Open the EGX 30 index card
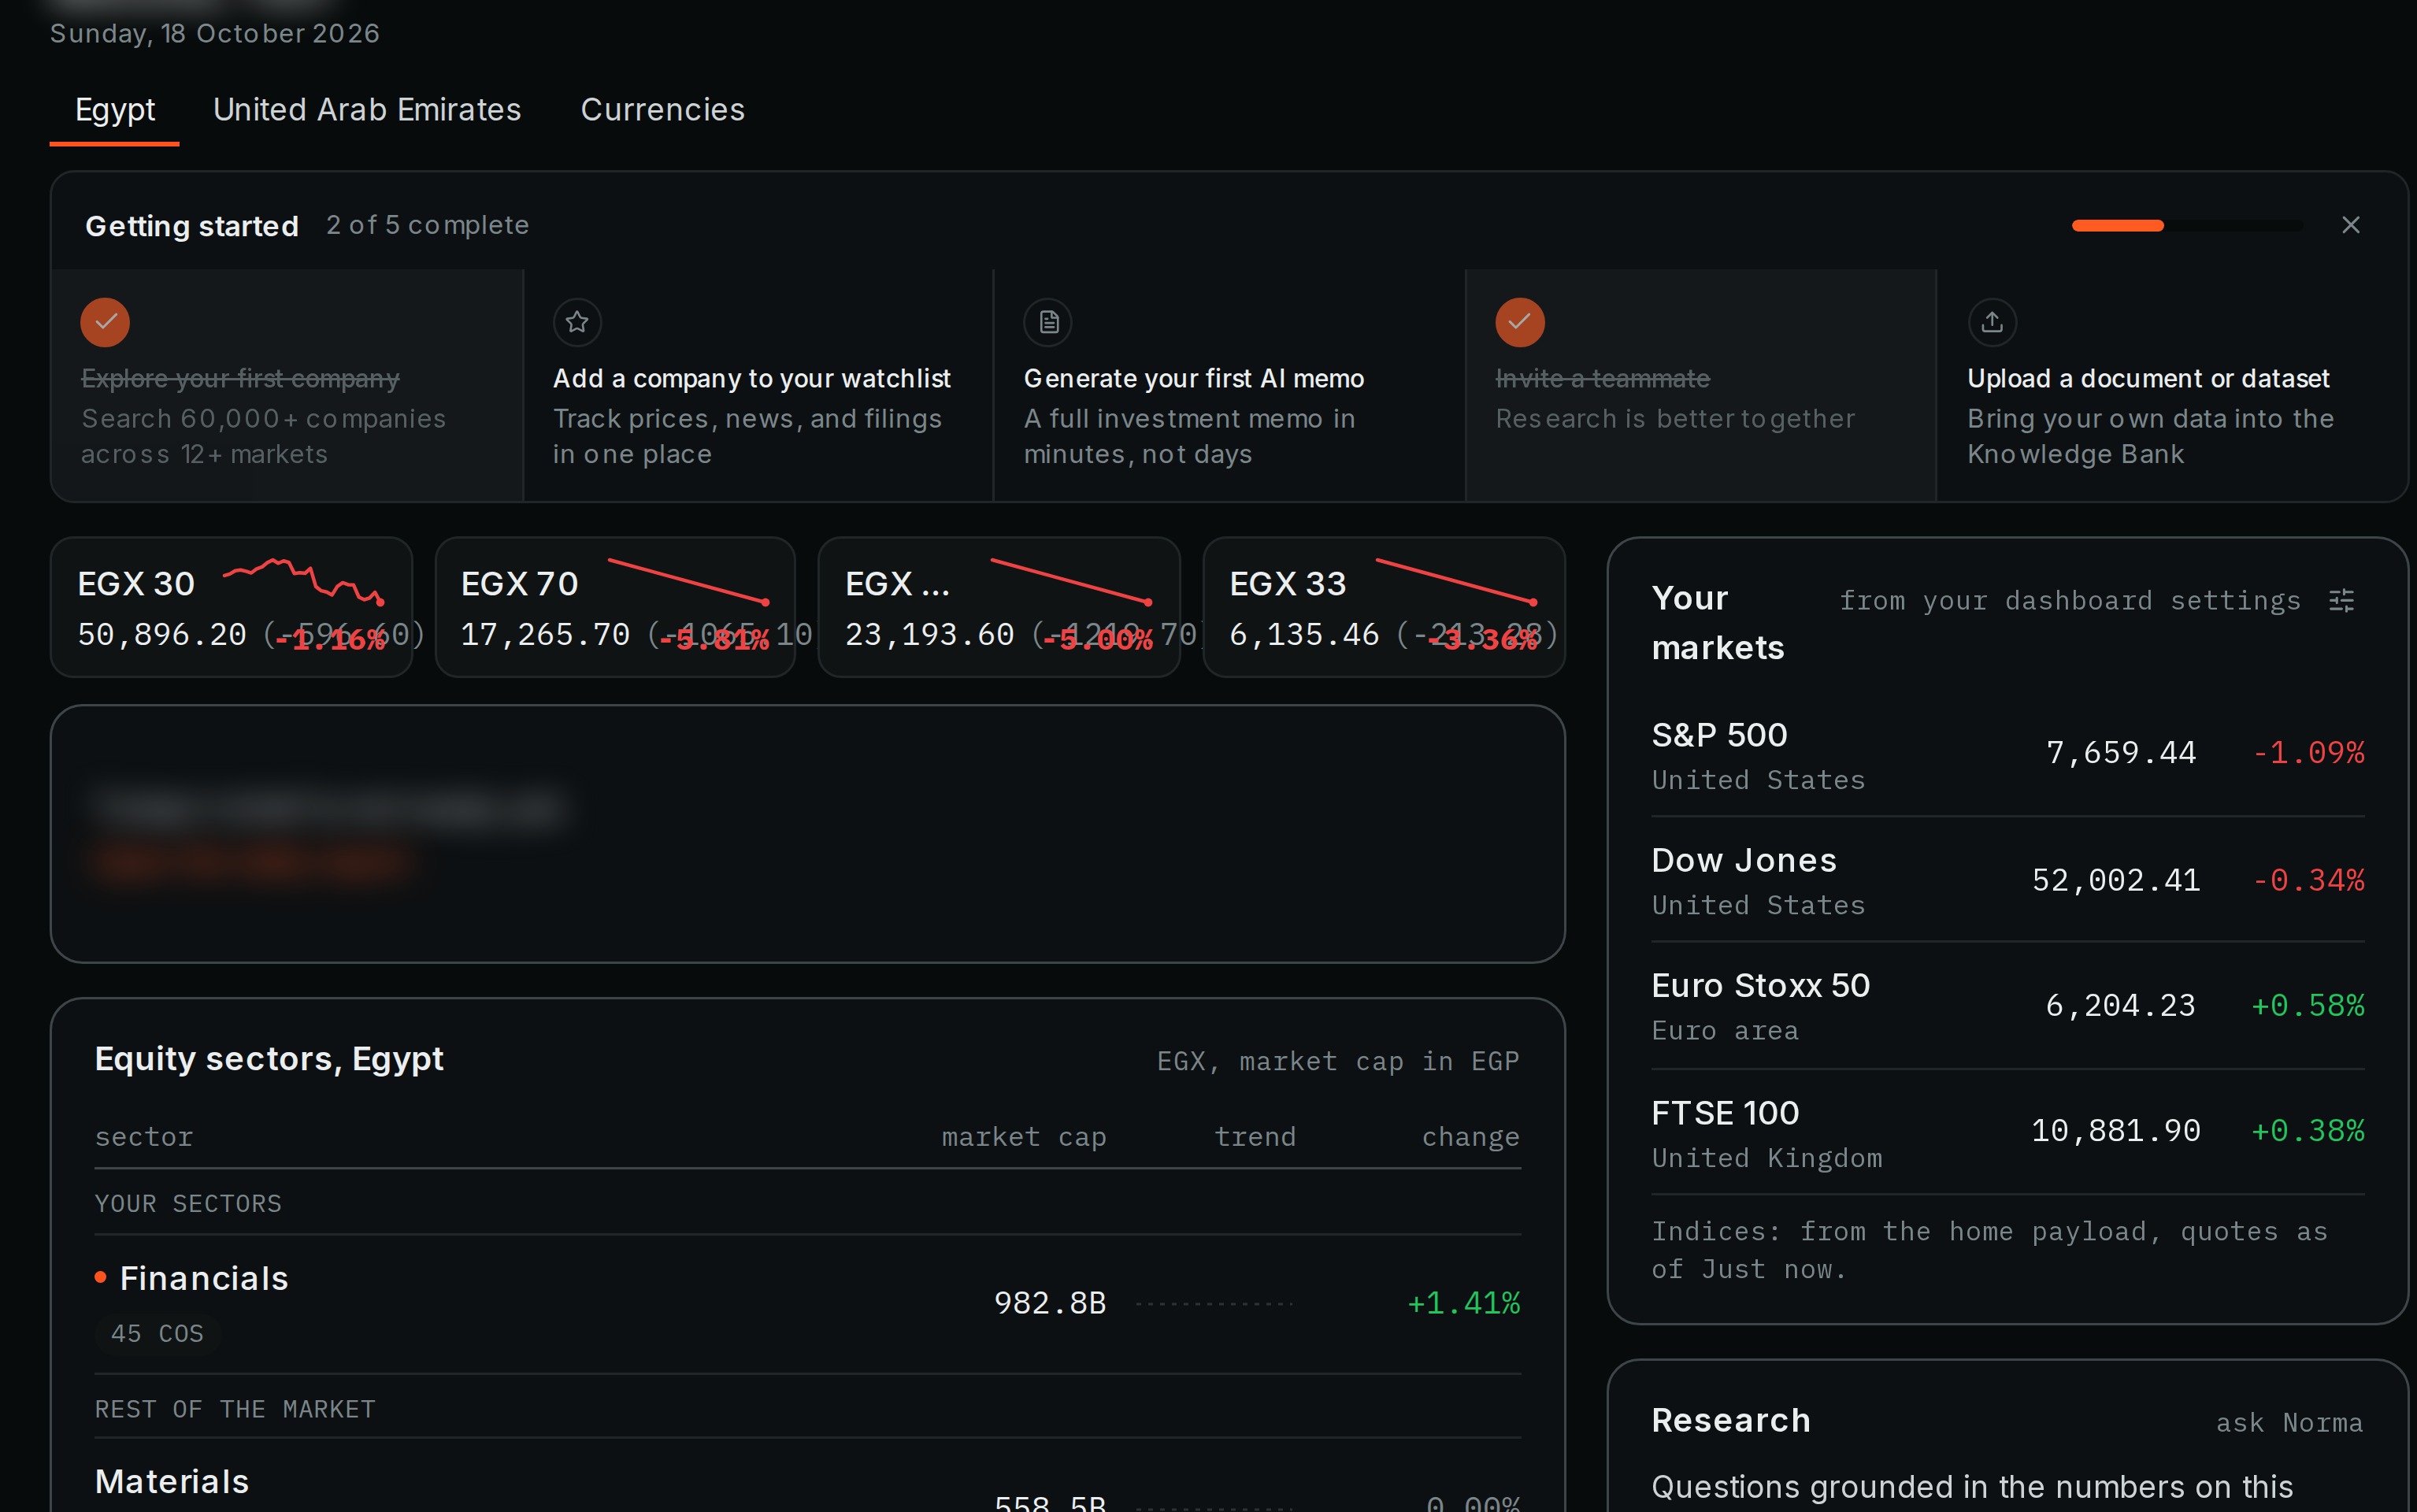 point(231,607)
